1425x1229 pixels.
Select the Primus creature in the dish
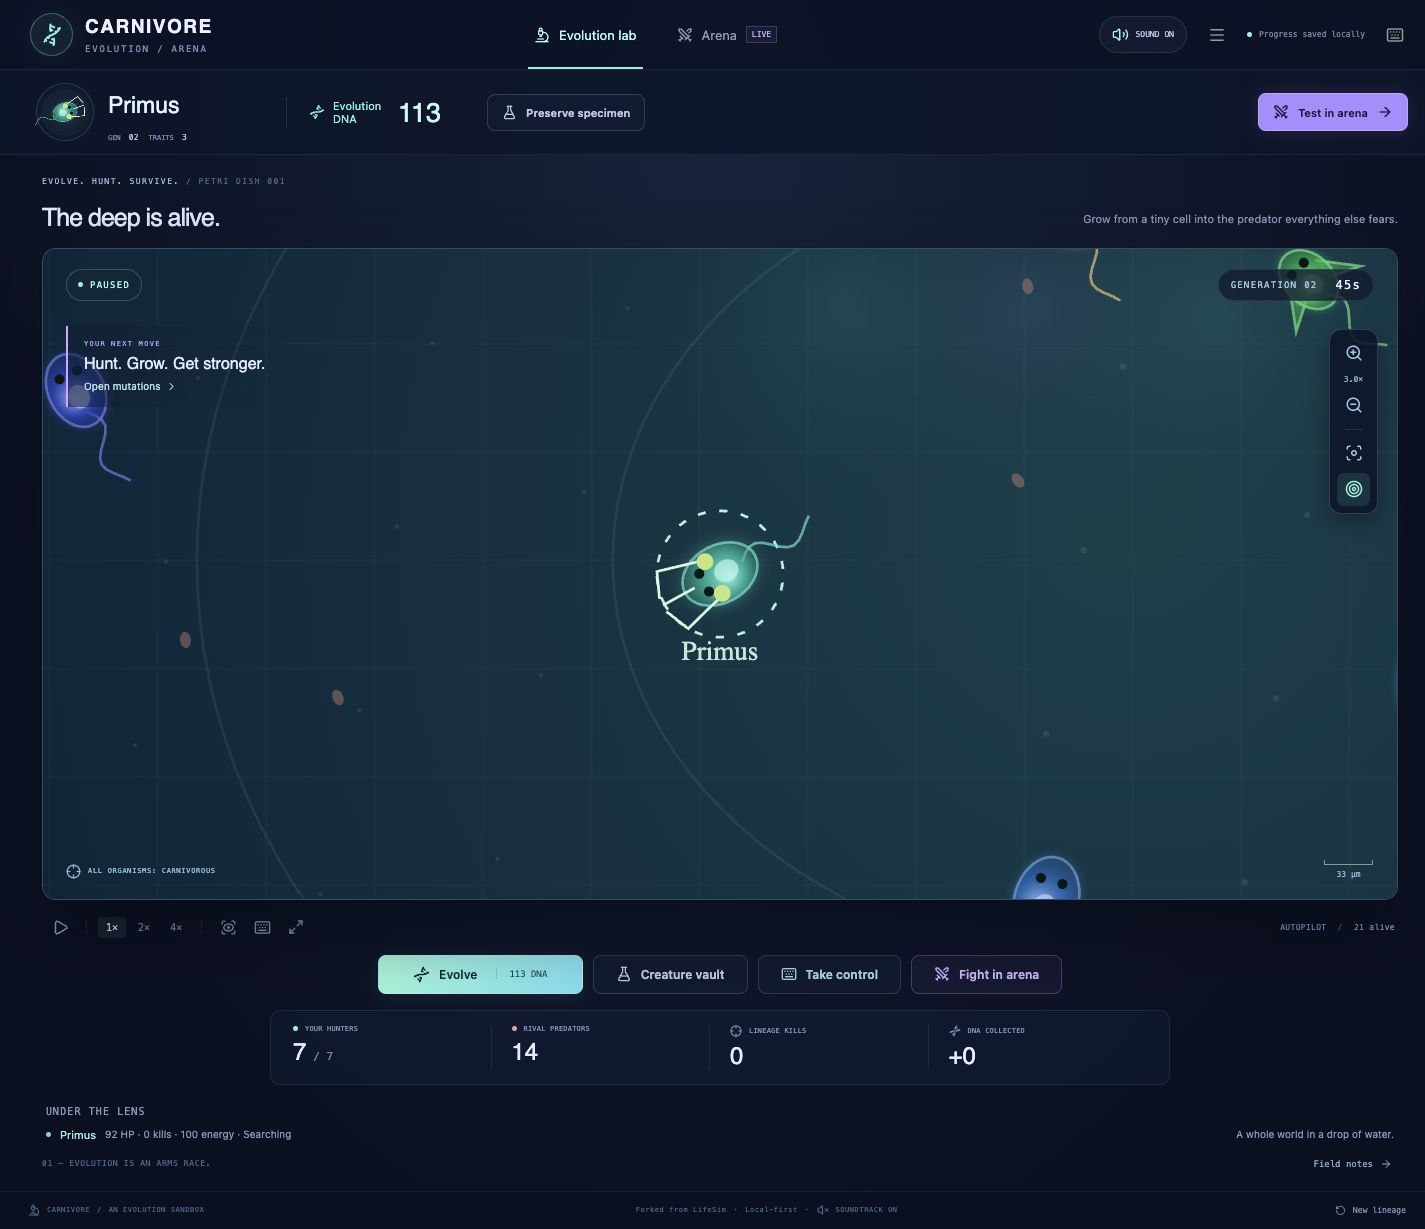point(720,574)
